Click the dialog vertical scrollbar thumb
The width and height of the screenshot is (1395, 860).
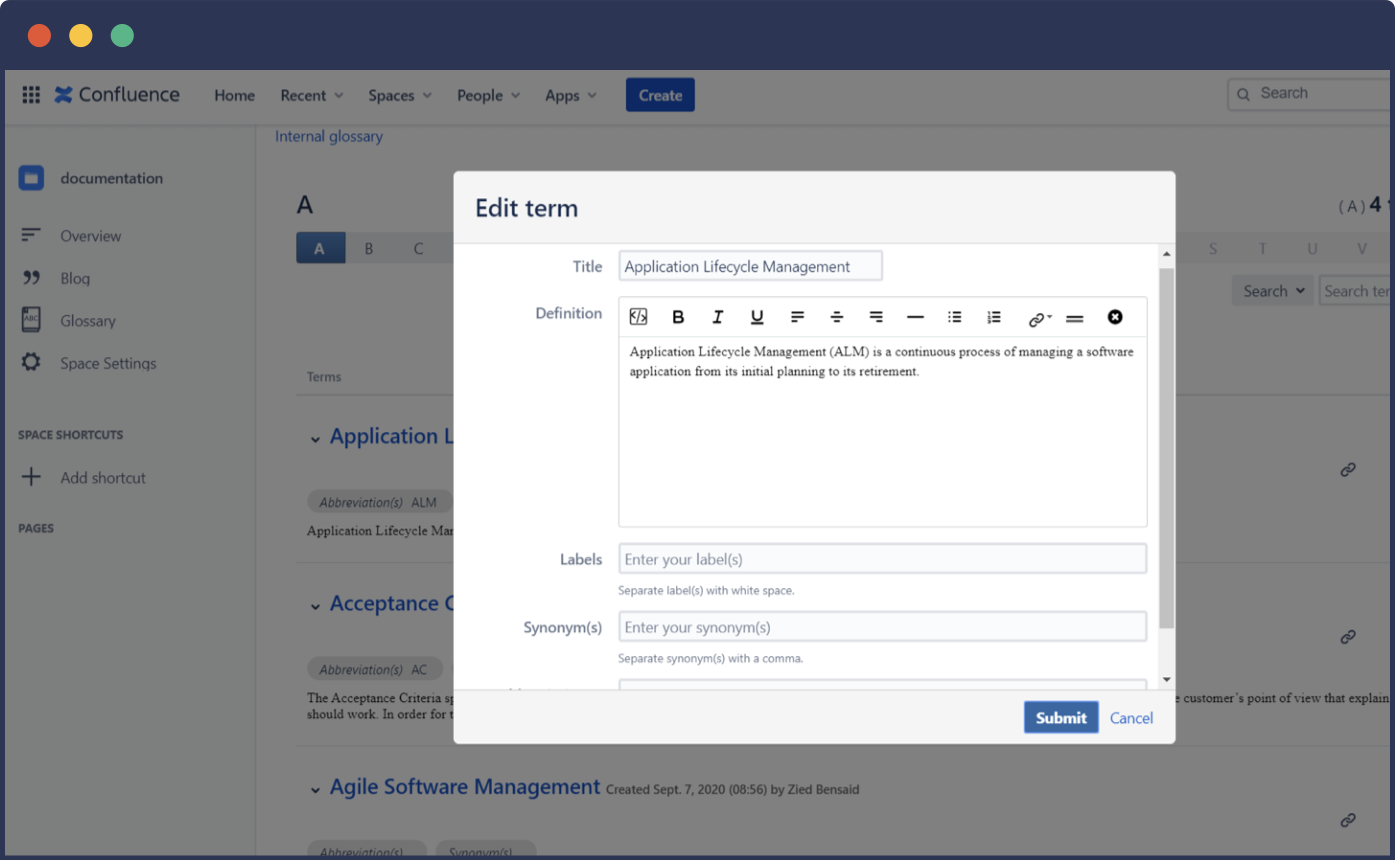[1167, 448]
